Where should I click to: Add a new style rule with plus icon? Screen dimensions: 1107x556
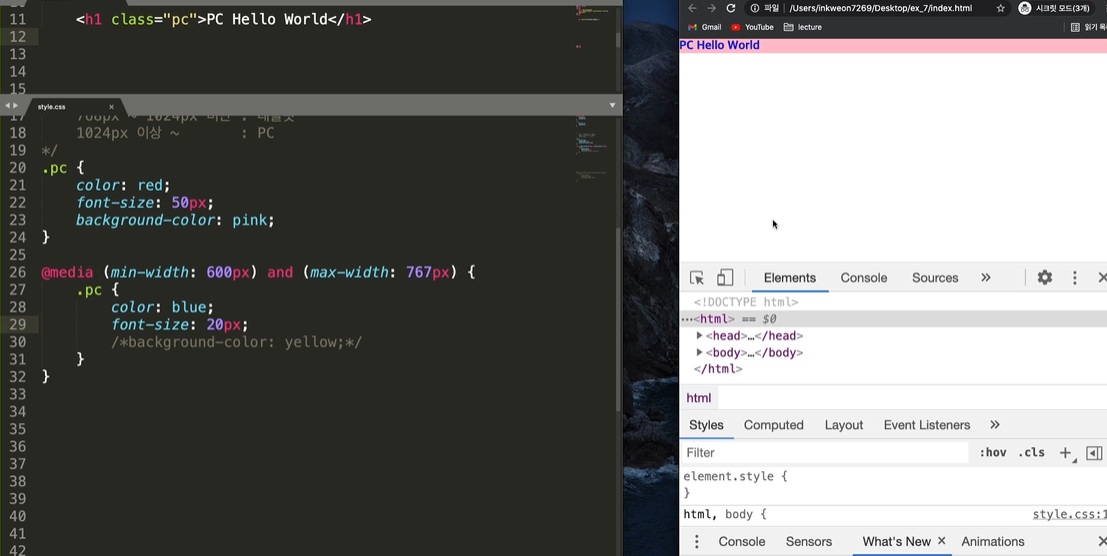point(1065,453)
